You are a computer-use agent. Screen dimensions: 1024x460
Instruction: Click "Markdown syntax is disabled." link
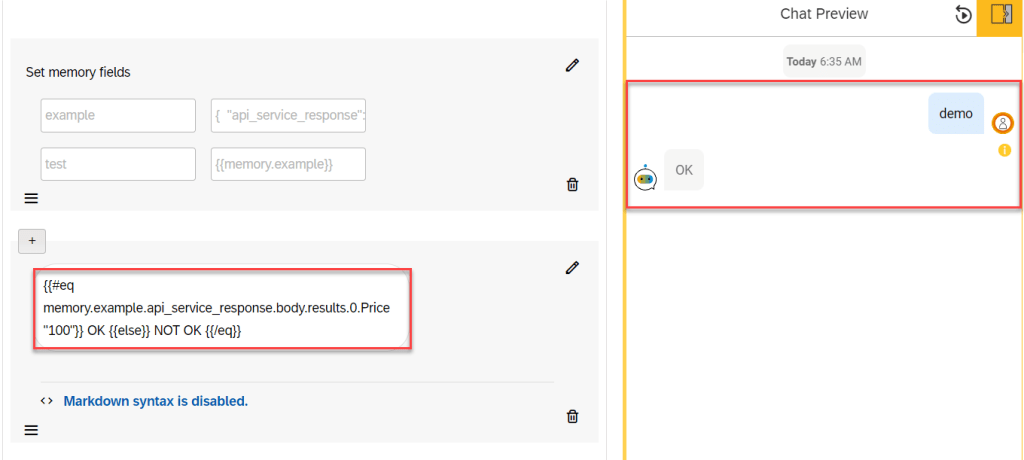(155, 401)
